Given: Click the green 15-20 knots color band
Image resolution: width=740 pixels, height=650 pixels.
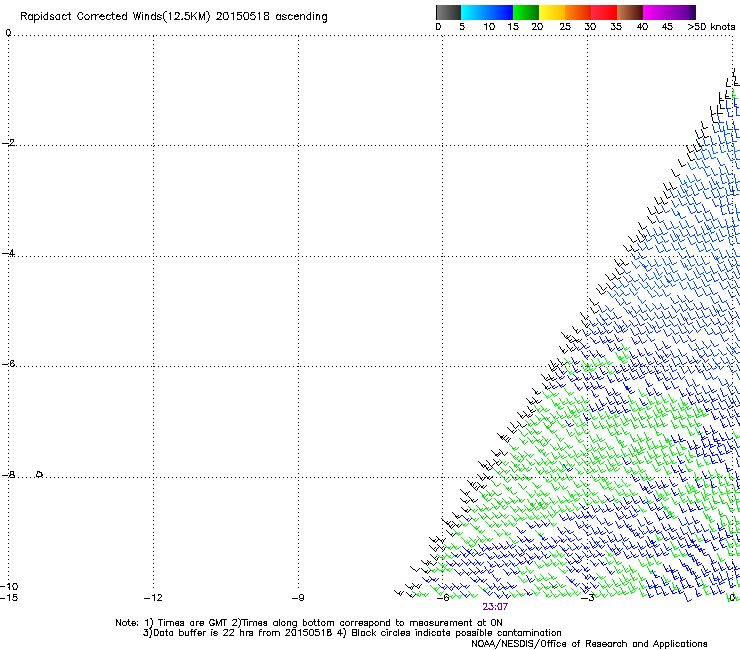Looking at the screenshot, I should [526, 12].
